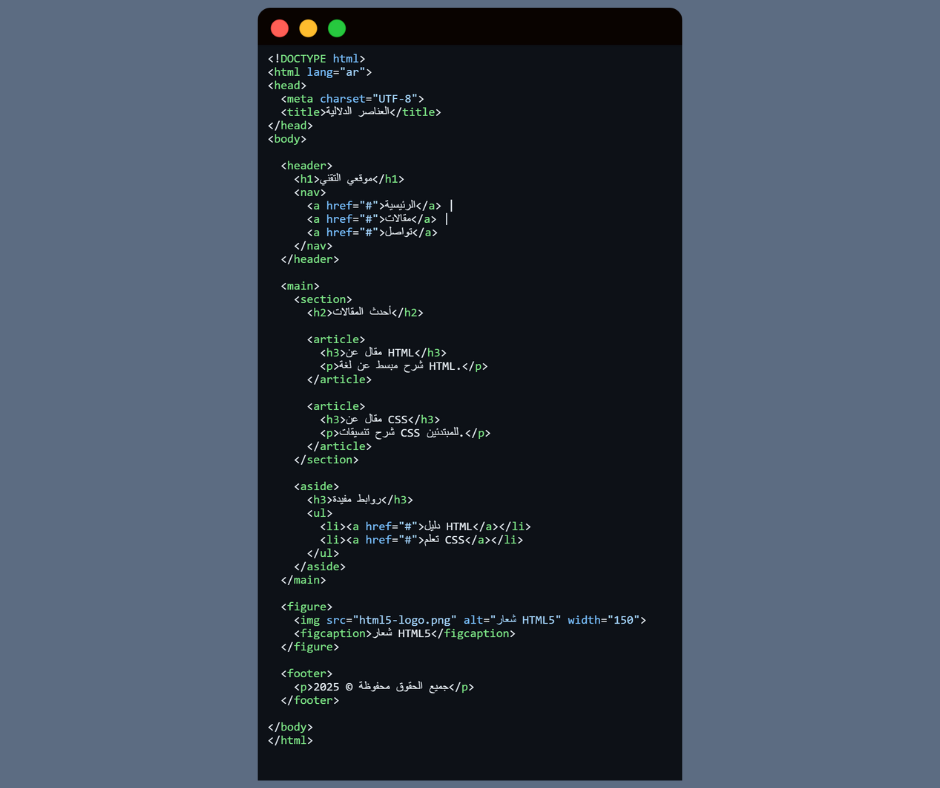Screen dimensions: 940x788
Task: Click the footer paragraph with 2025
Action: [383, 687]
